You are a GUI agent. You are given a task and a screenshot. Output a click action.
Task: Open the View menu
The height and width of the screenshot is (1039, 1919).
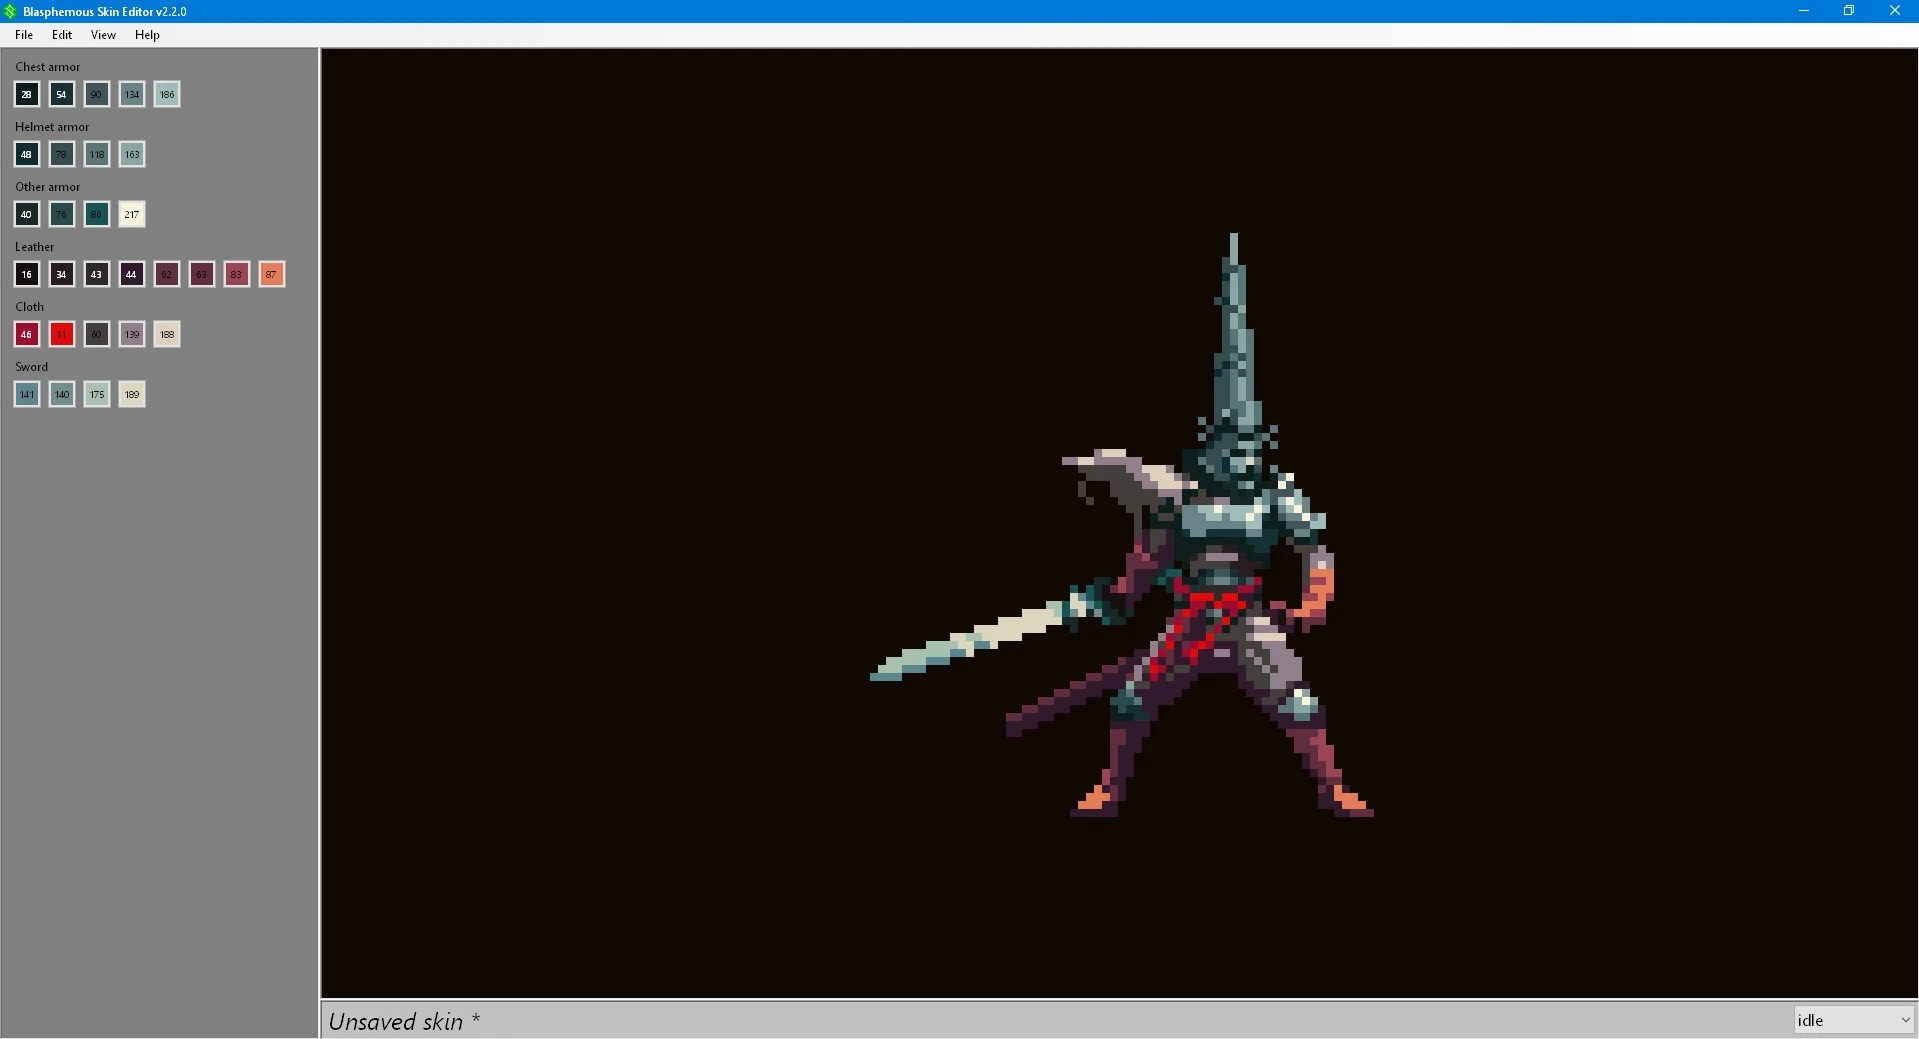click(x=103, y=35)
